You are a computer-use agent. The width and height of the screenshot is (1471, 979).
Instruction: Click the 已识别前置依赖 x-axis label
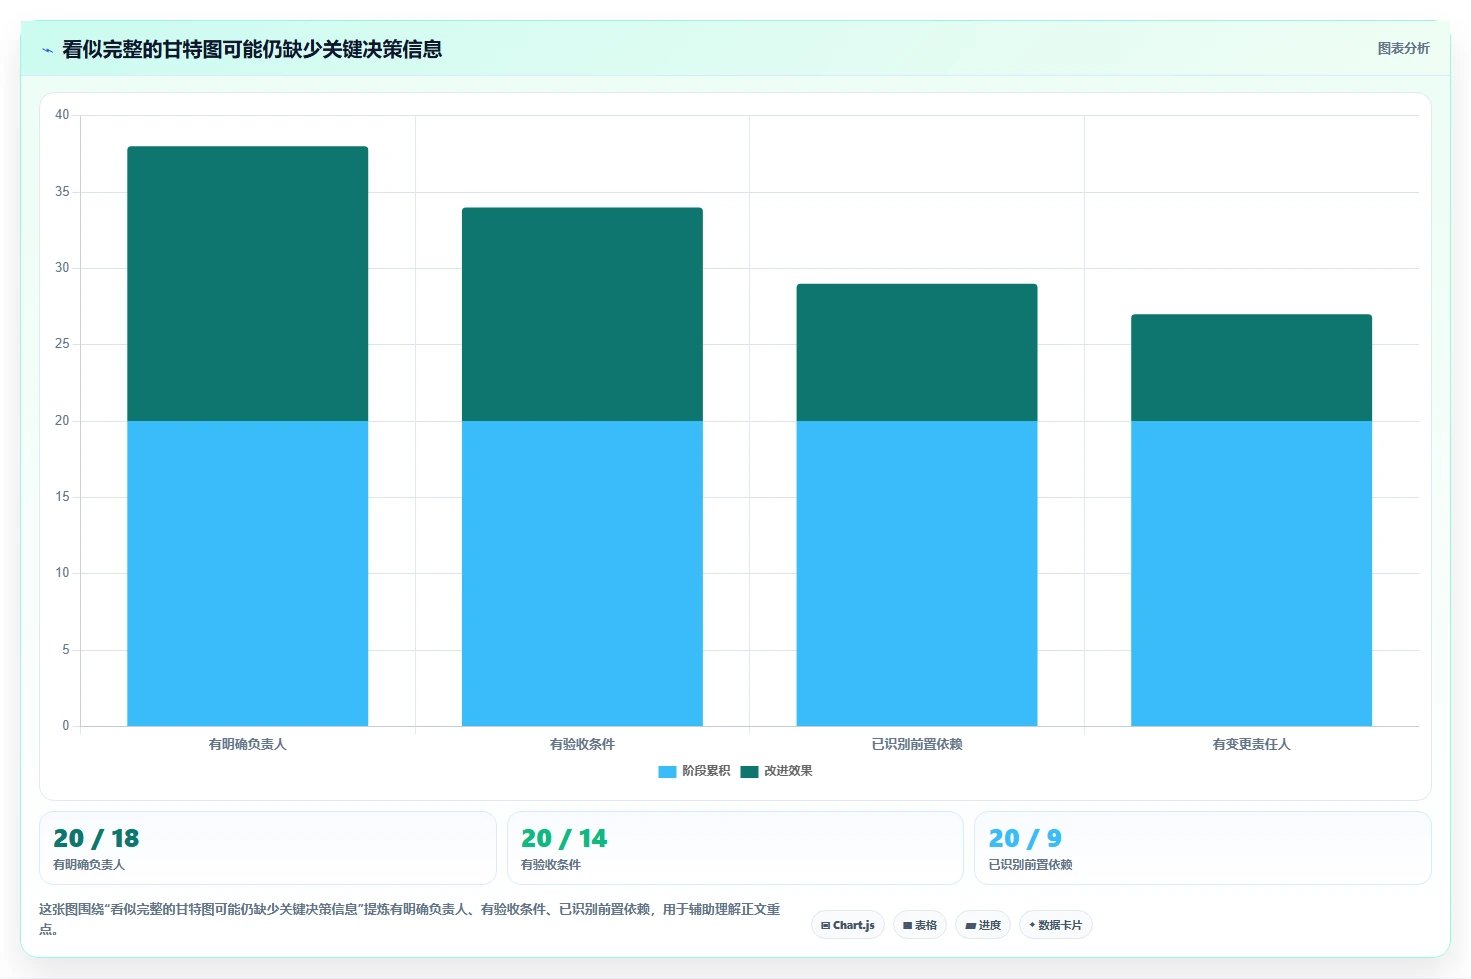pyautogui.click(x=917, y=744)
